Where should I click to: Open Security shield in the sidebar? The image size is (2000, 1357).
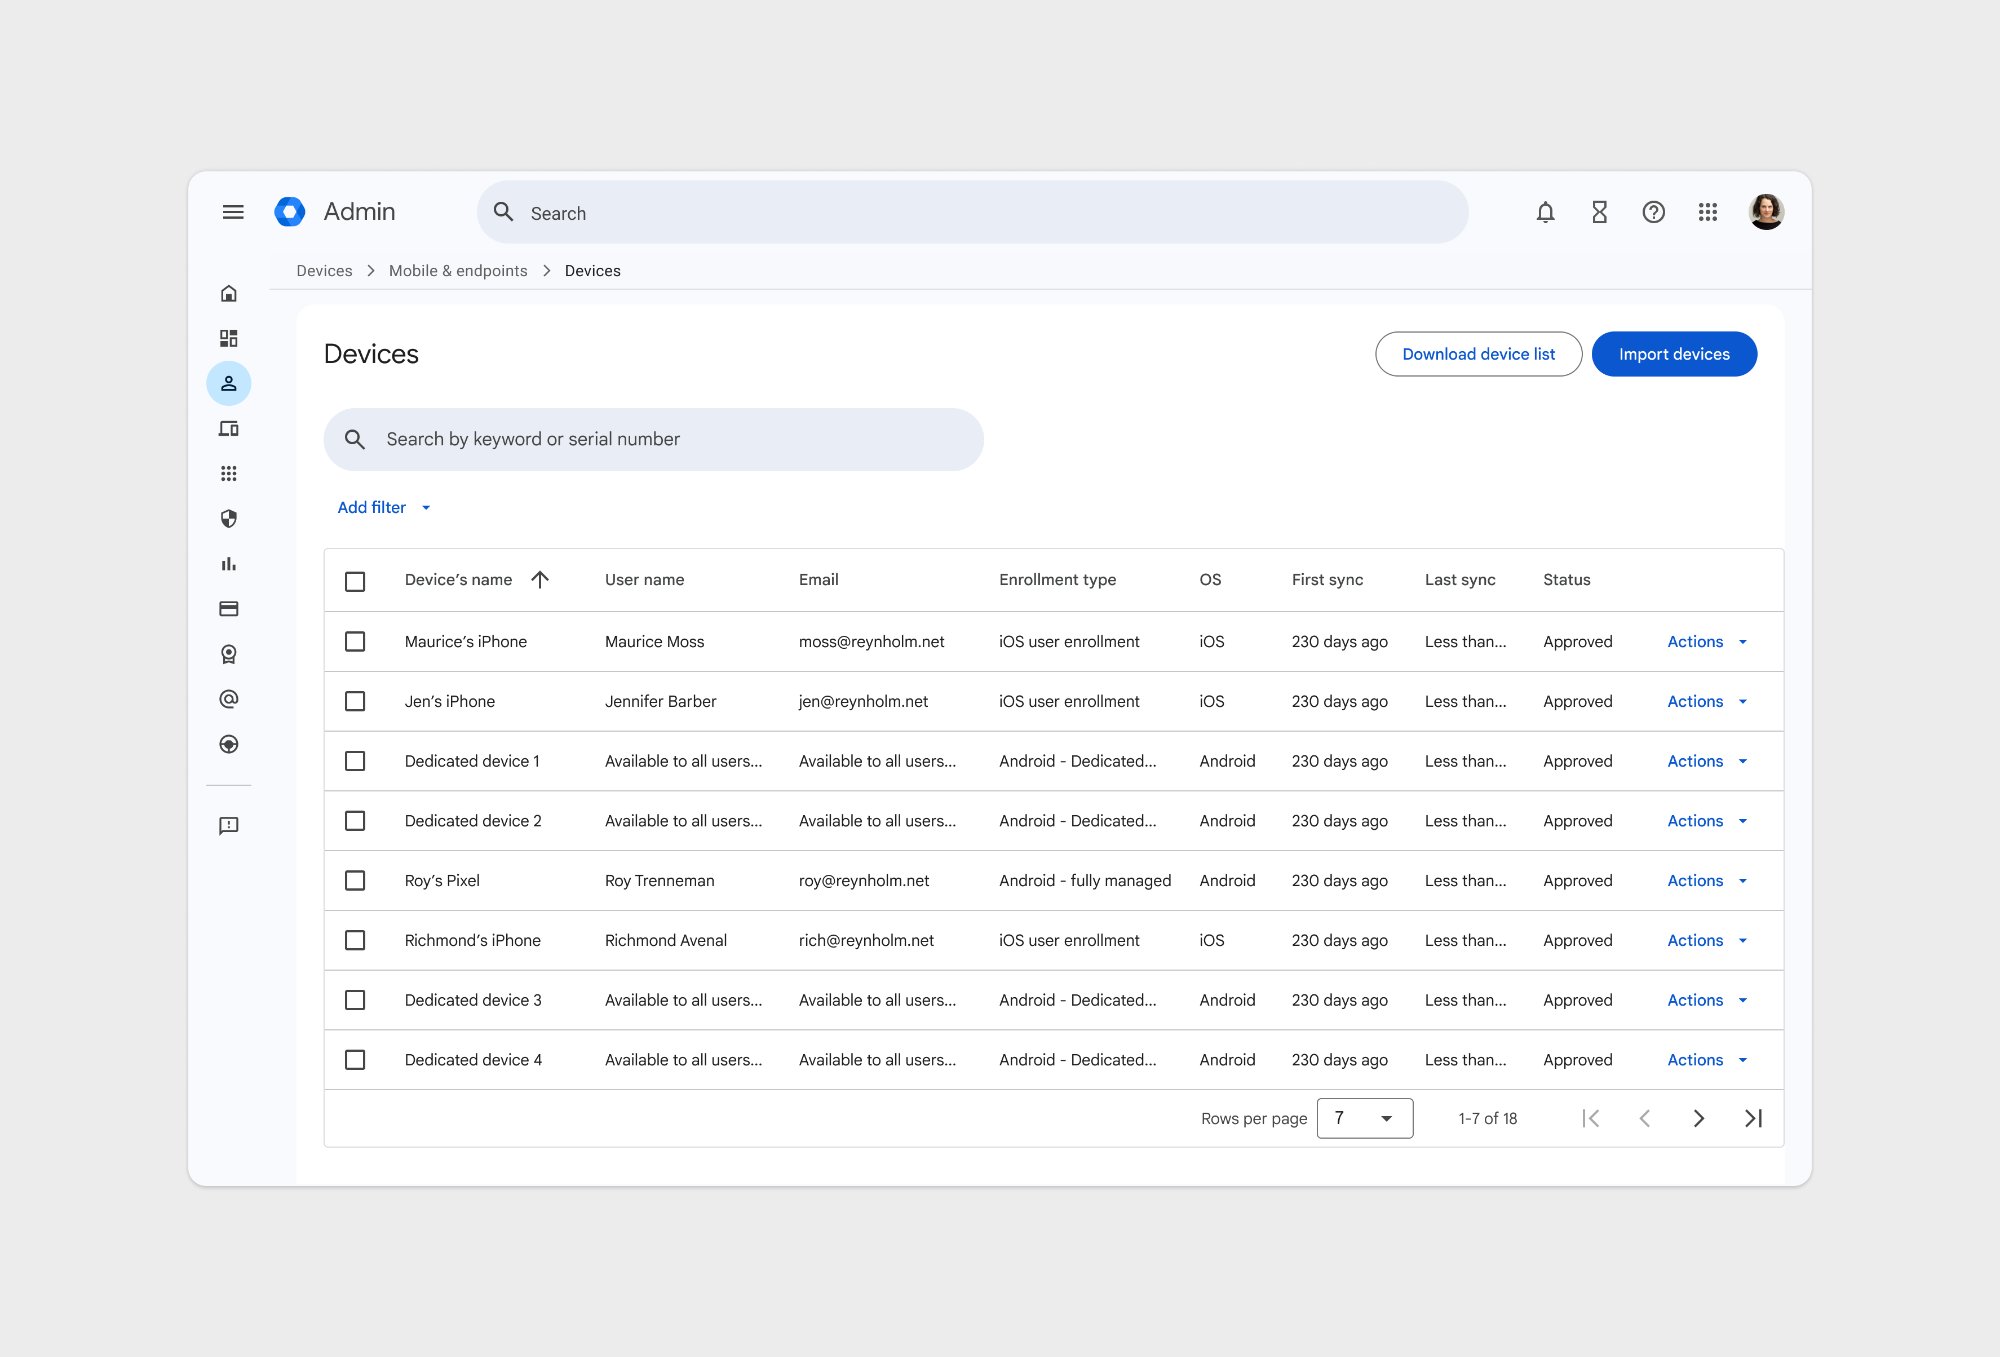[x=228, y=518]
